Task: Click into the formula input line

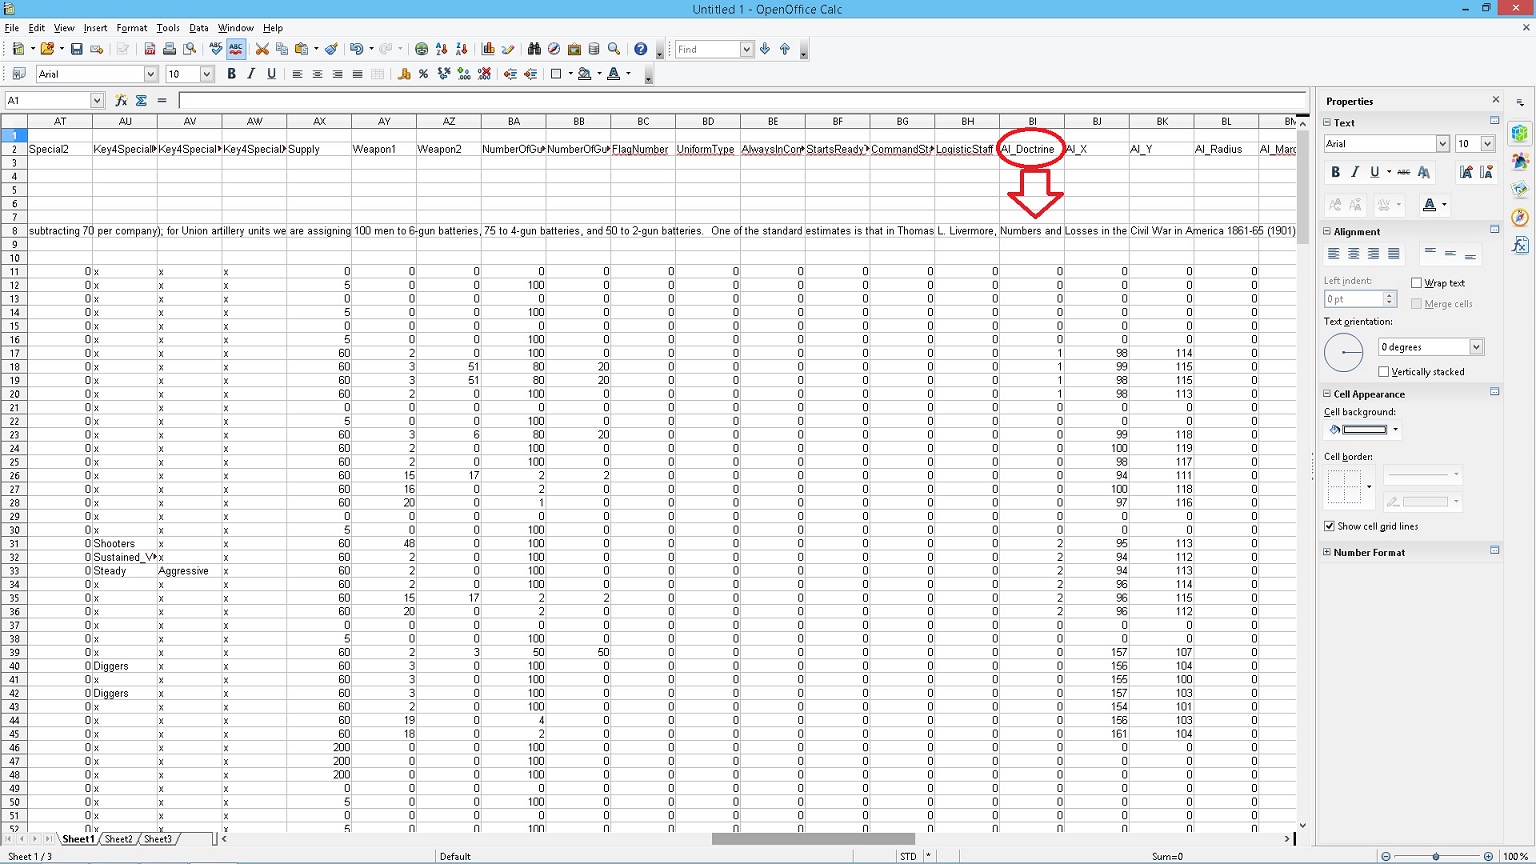Action: point(743,100)
